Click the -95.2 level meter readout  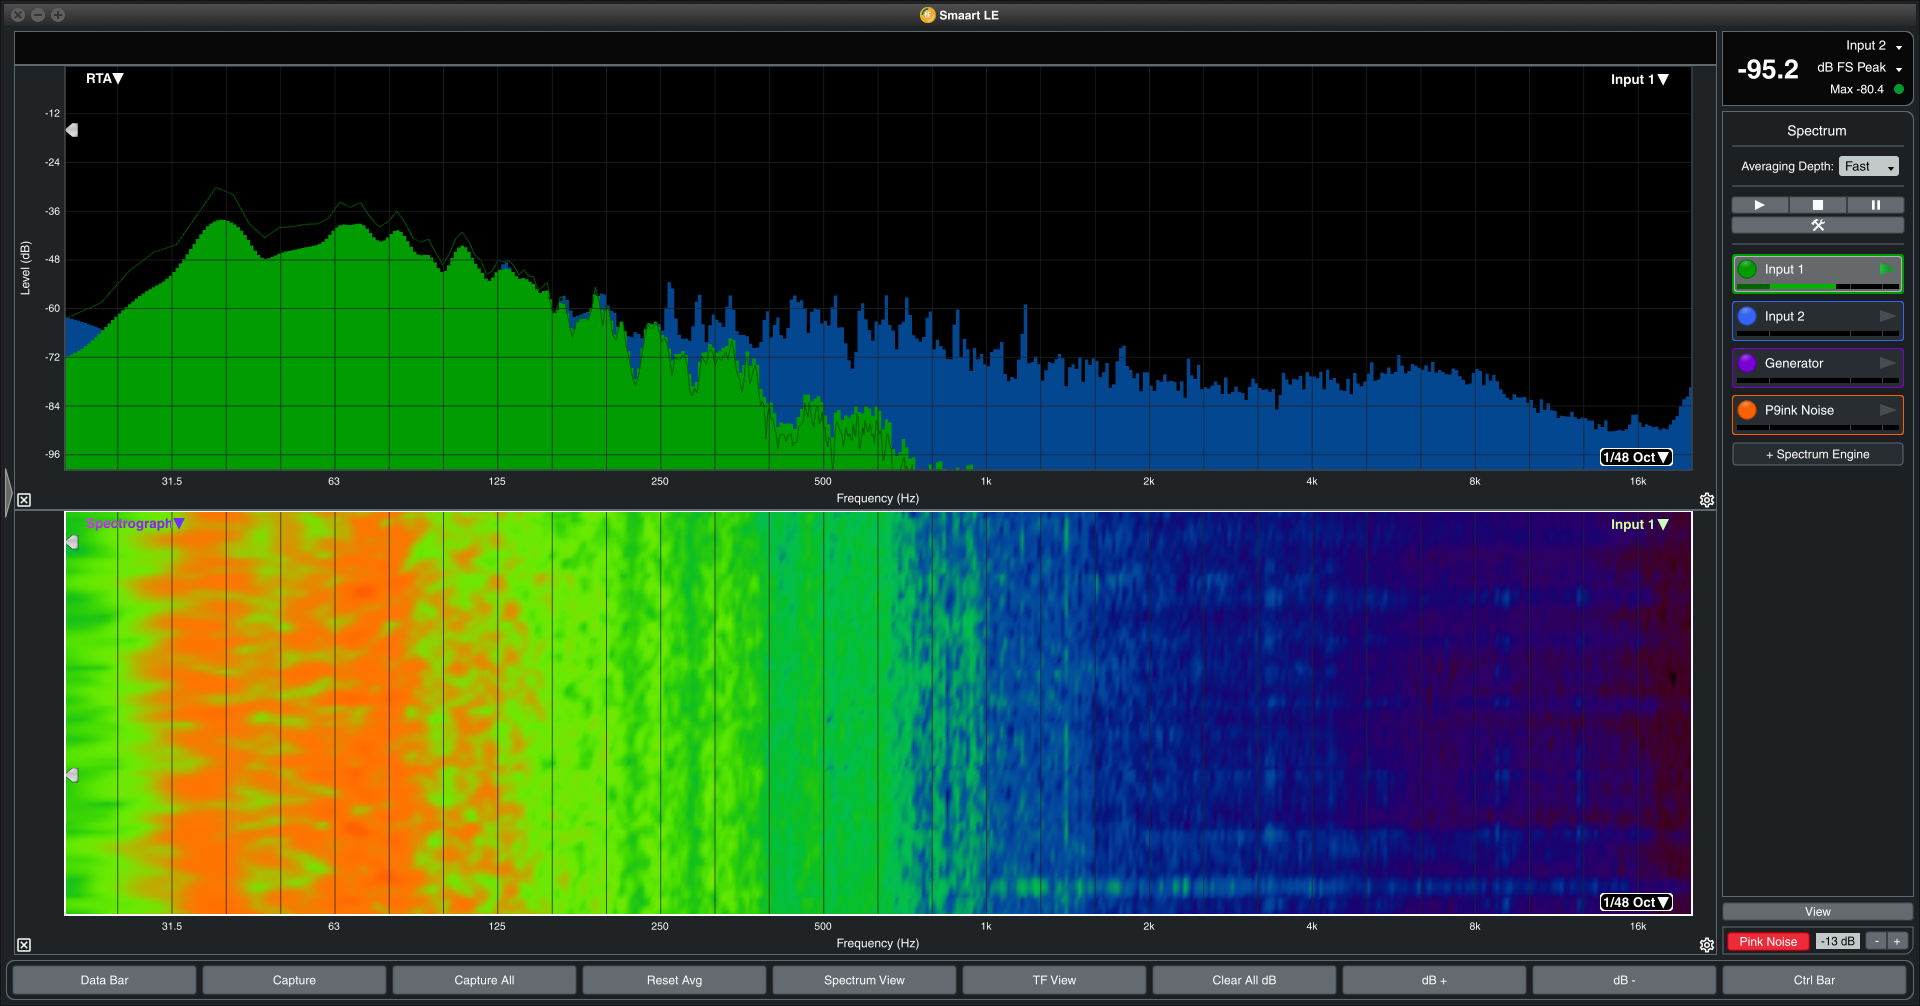coord(1767,69)
